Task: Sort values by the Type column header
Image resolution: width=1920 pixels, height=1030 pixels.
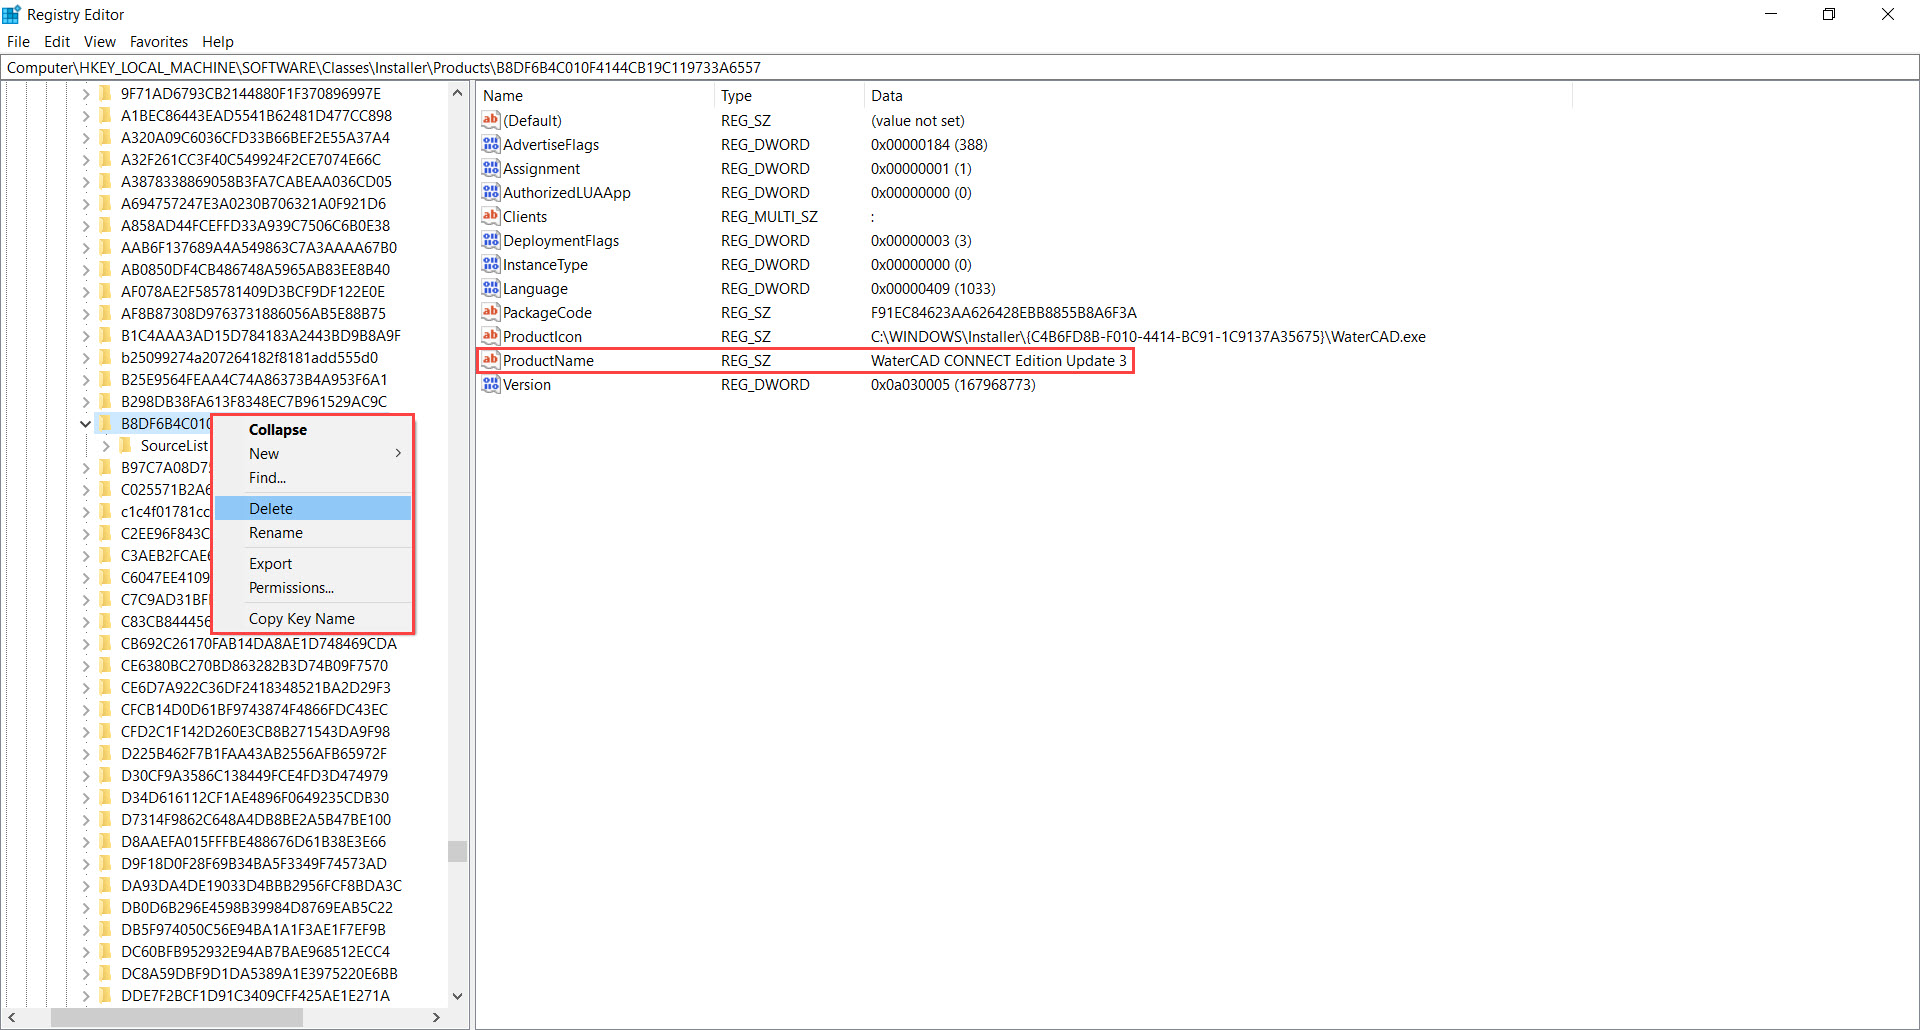Action: point(790,96)
